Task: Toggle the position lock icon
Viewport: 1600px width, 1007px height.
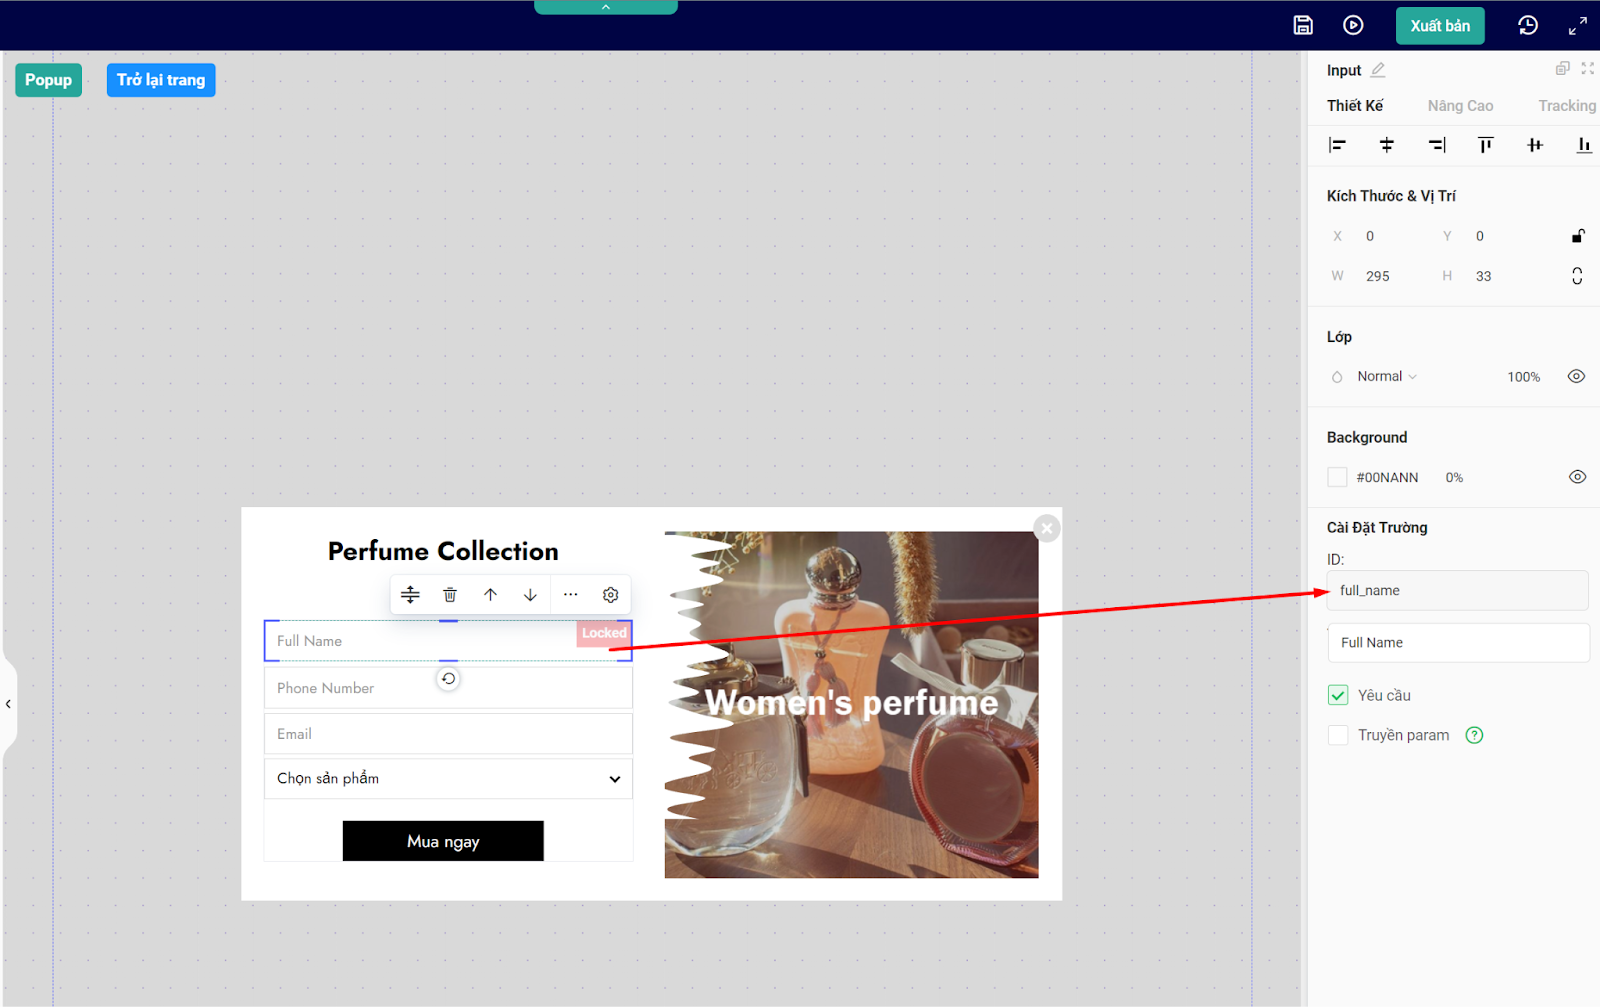Action: point(1578,236)
